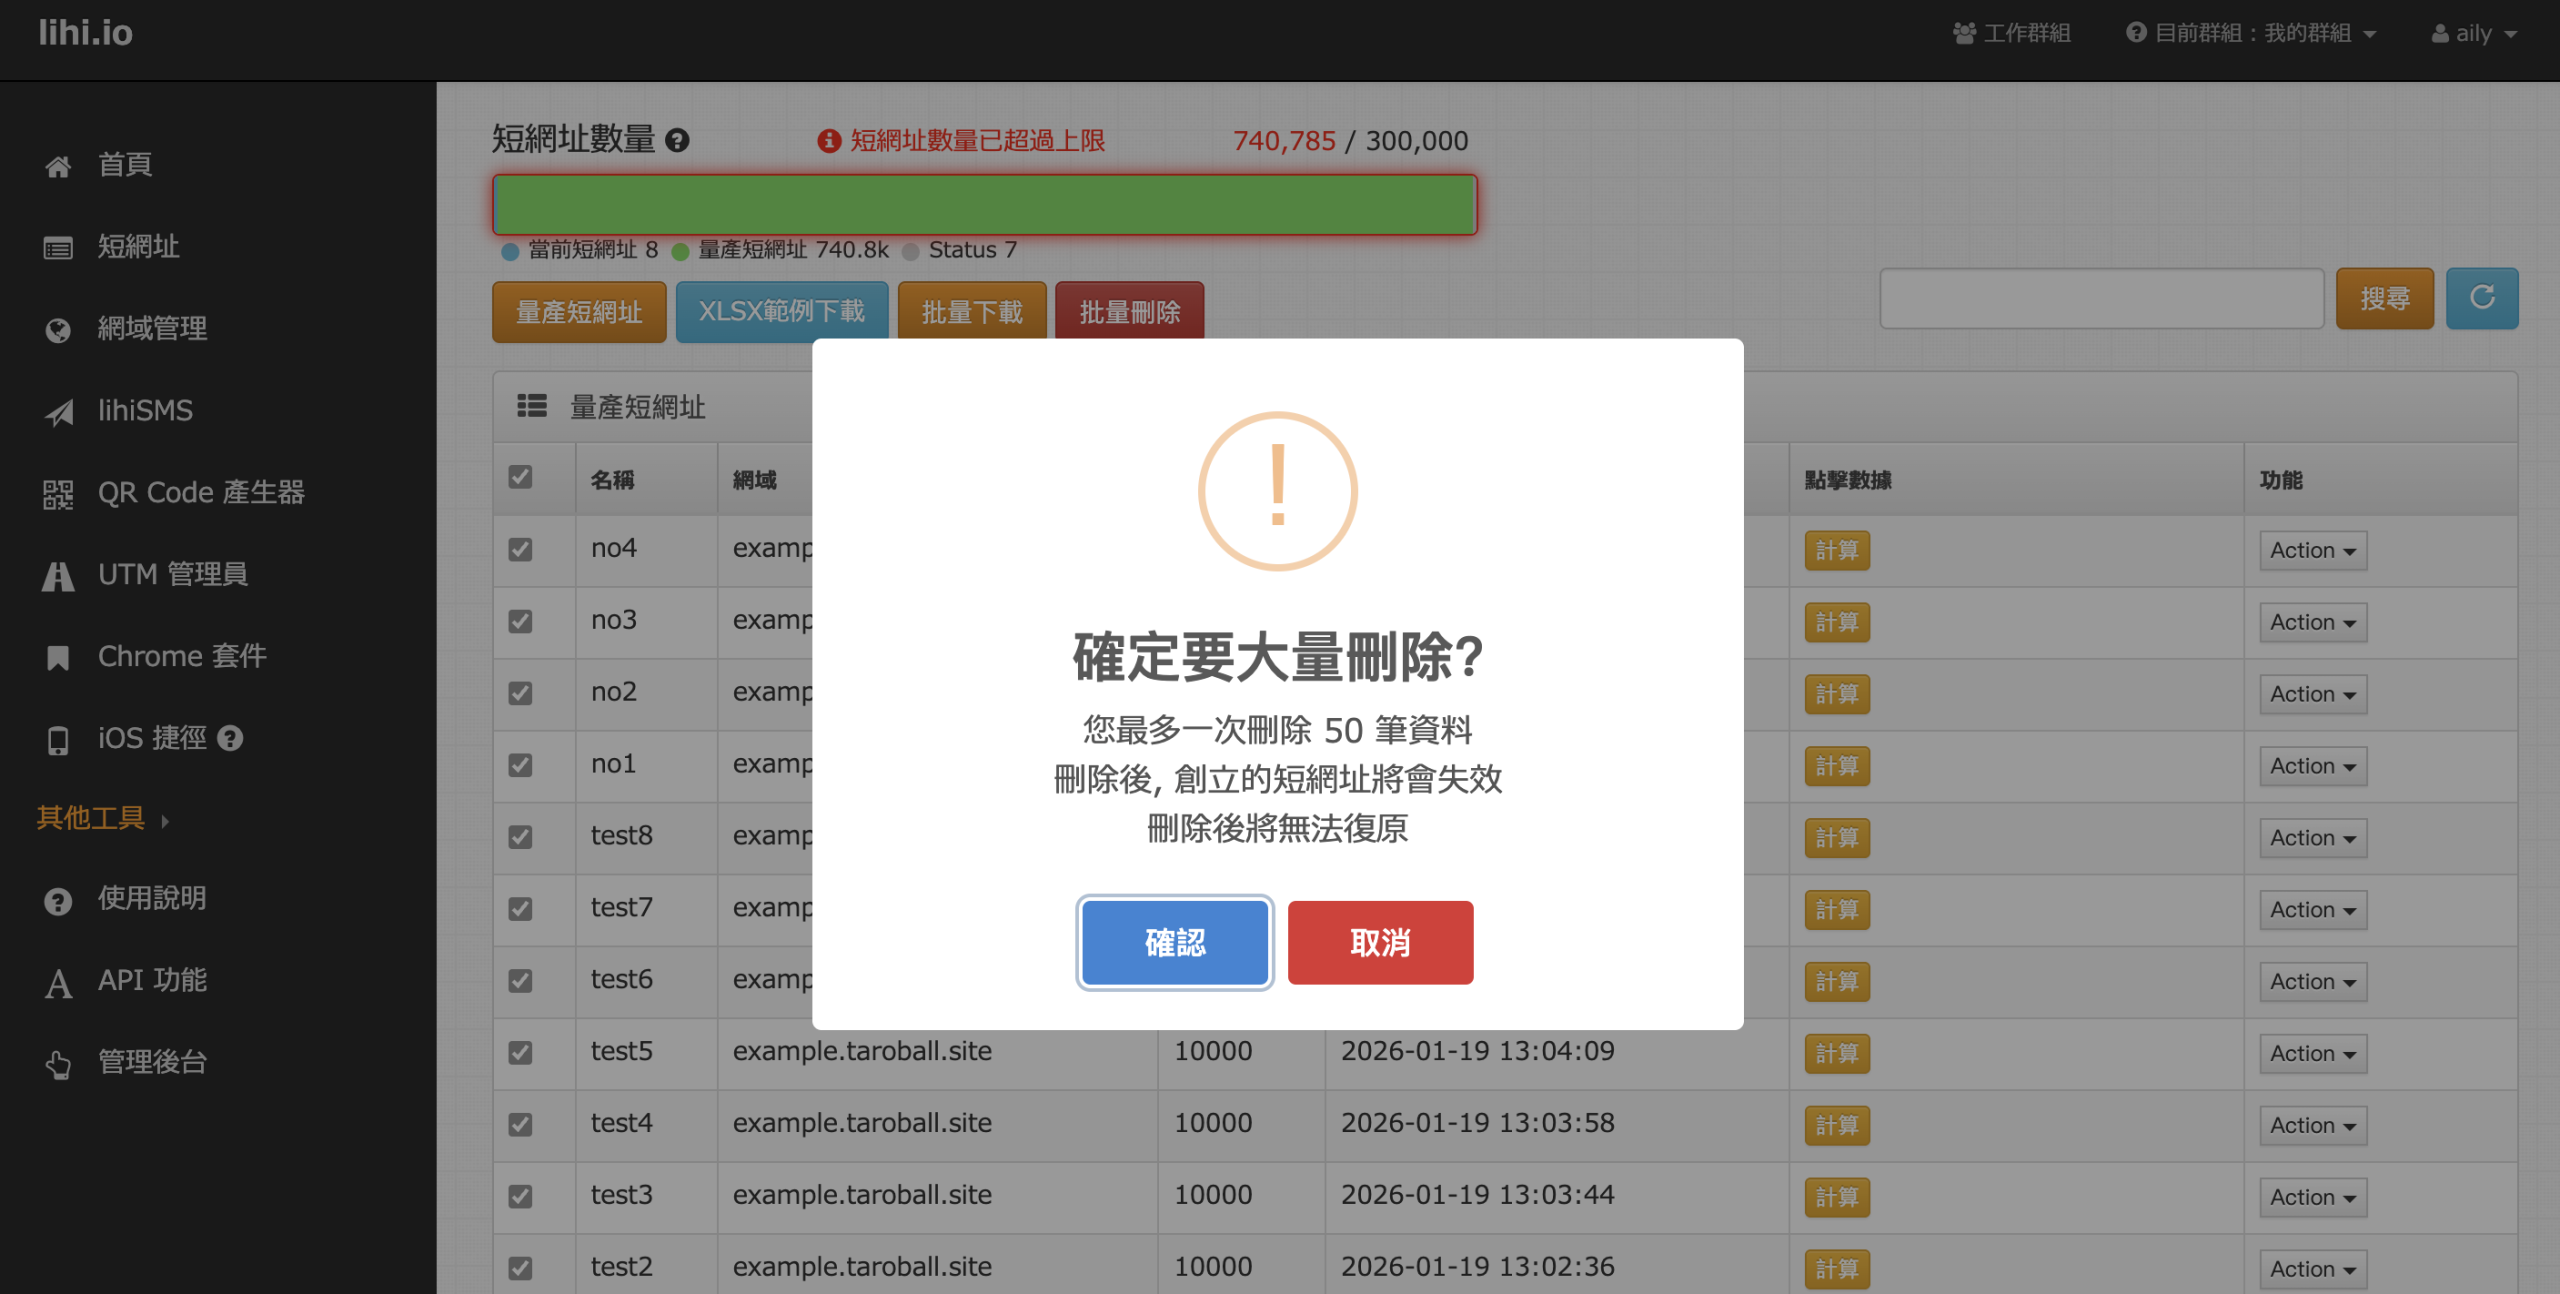Click the home icon beside 首頁

click(x=58, y=166)
